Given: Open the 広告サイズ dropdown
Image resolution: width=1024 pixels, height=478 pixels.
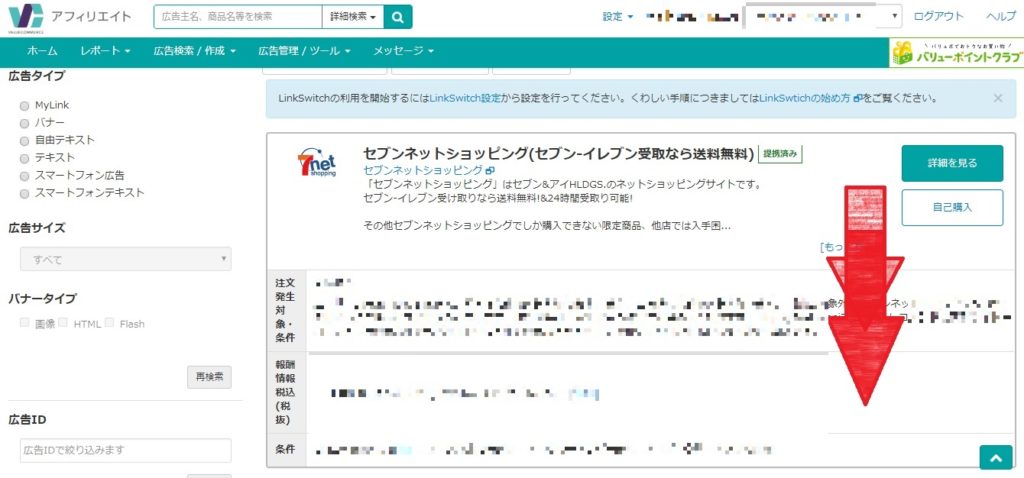Looking at the screenshot, I should [x=125, y=259].
